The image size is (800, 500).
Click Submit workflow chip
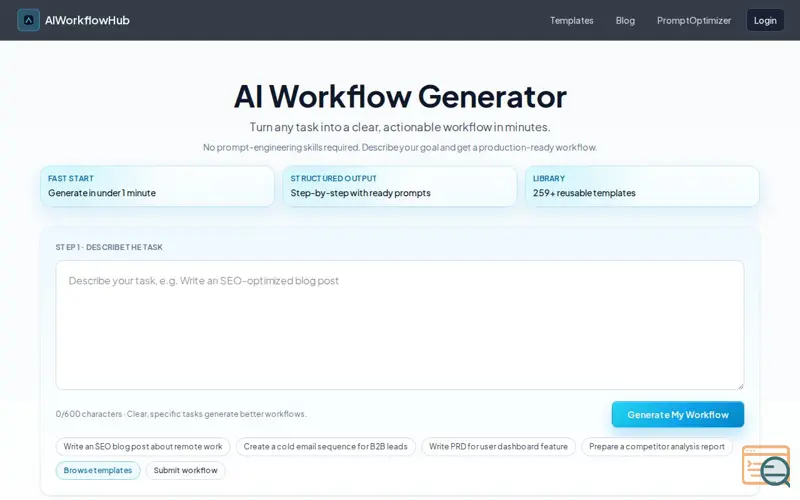click(x=186, y=470)
